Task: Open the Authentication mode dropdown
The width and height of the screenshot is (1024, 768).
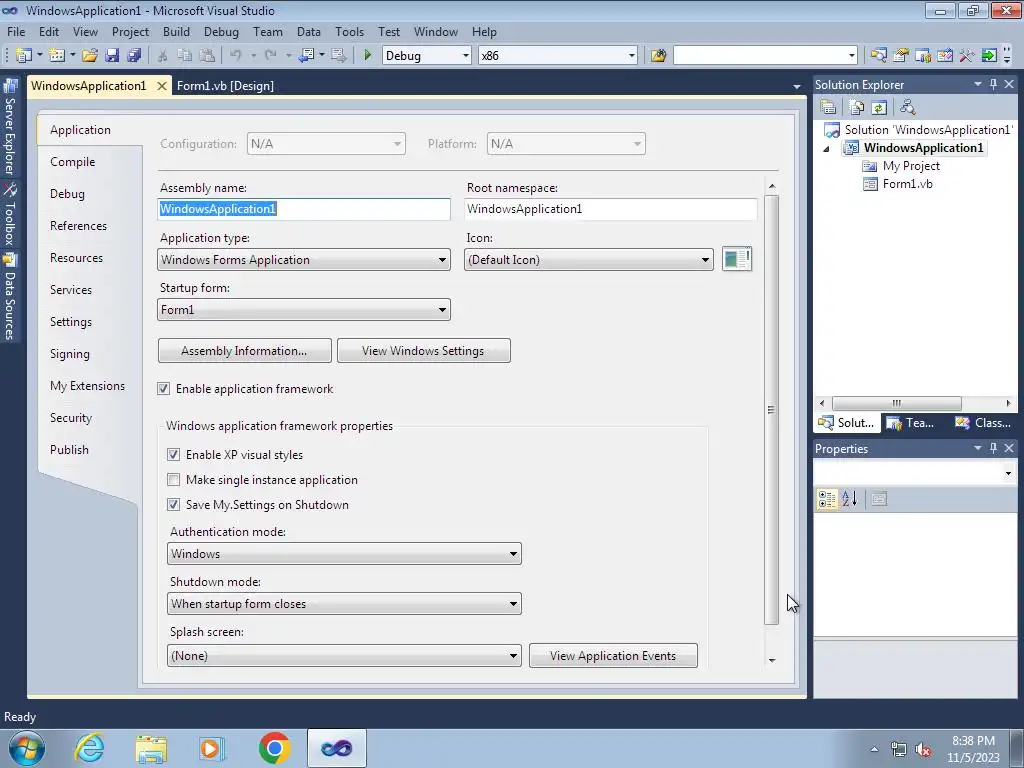Action: click(x=344, y=554)
